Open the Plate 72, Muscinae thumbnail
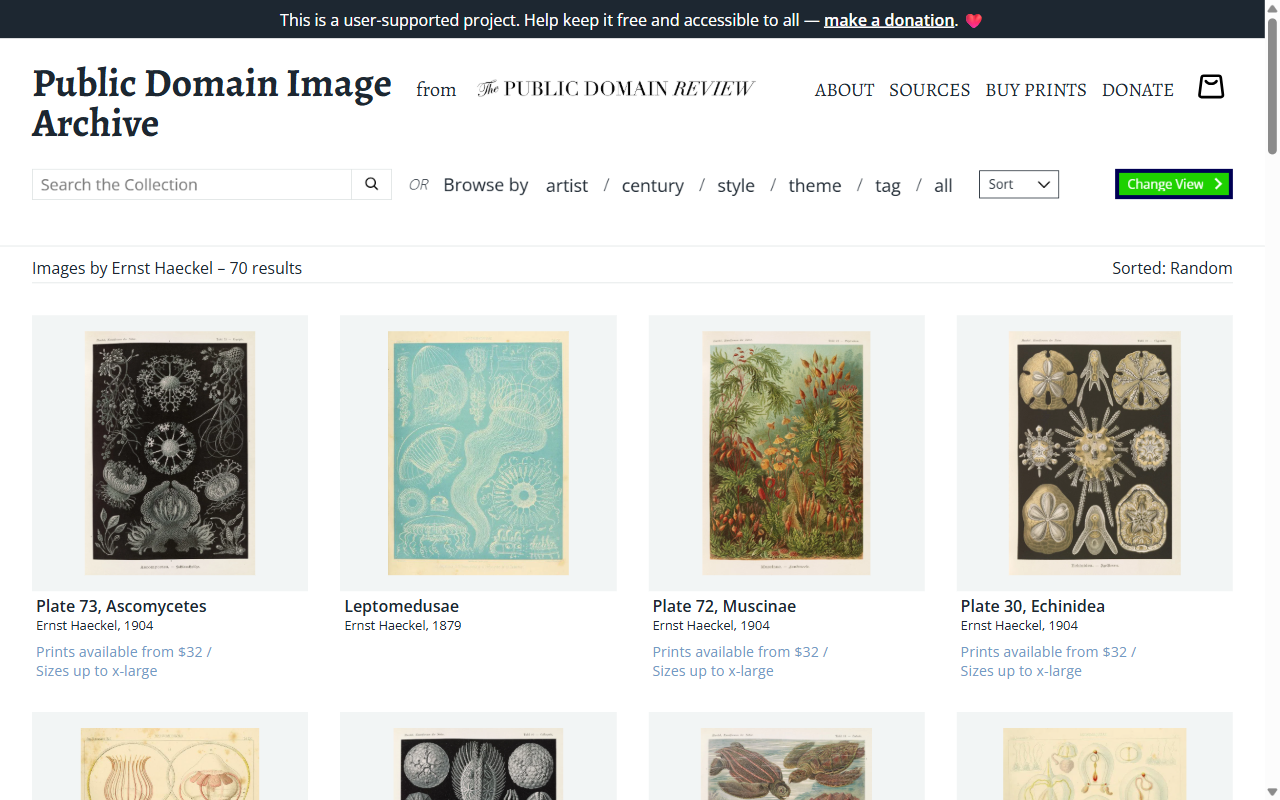Viewport: 1280px width, 800px height. (x=786, y=453)
